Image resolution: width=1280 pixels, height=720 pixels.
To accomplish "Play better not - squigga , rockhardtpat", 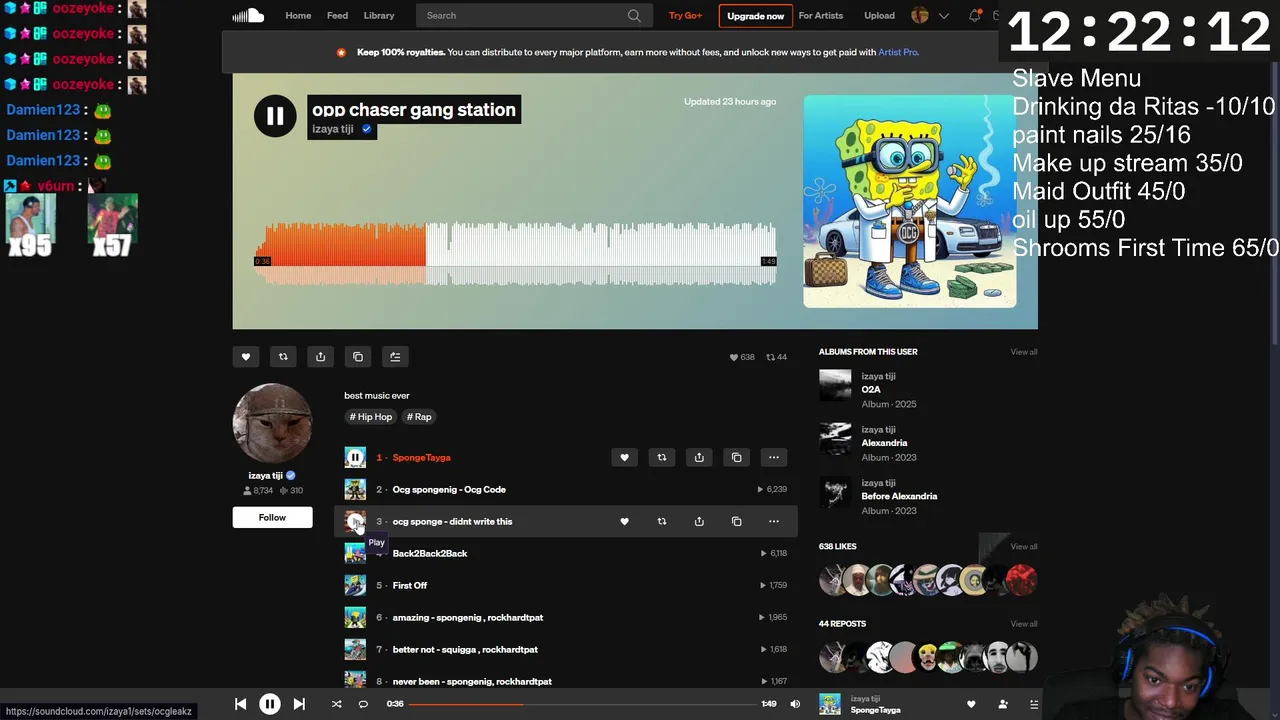I will coord(355,649).
